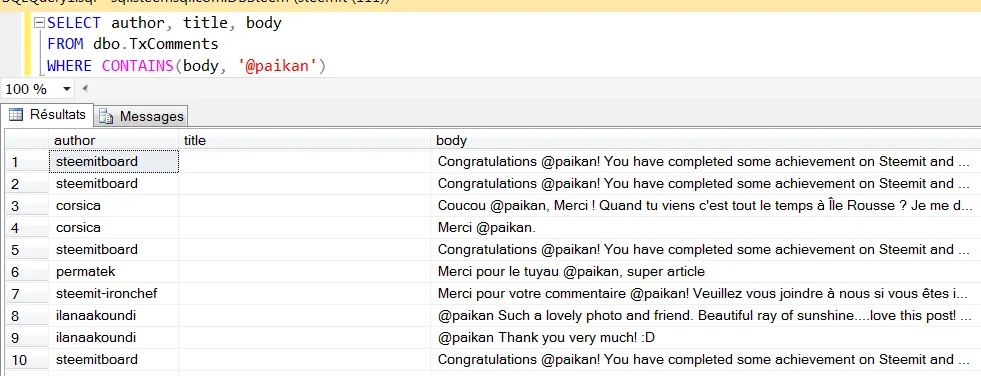Click author cell 'permatek'
Viewport: 981px width, 376px height.
coord(114,272)
